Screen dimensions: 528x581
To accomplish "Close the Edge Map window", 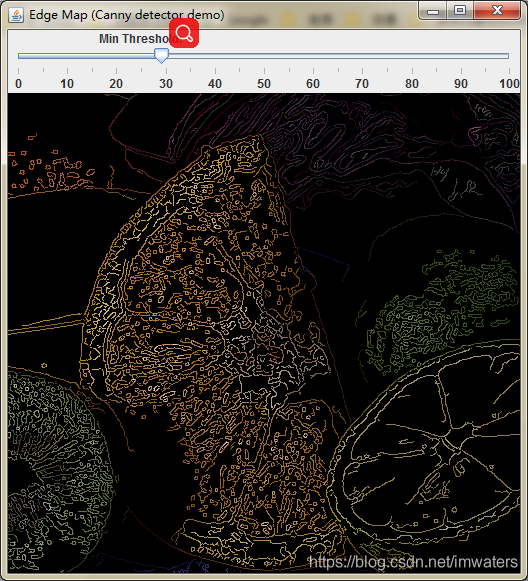I will coord(497,10).
